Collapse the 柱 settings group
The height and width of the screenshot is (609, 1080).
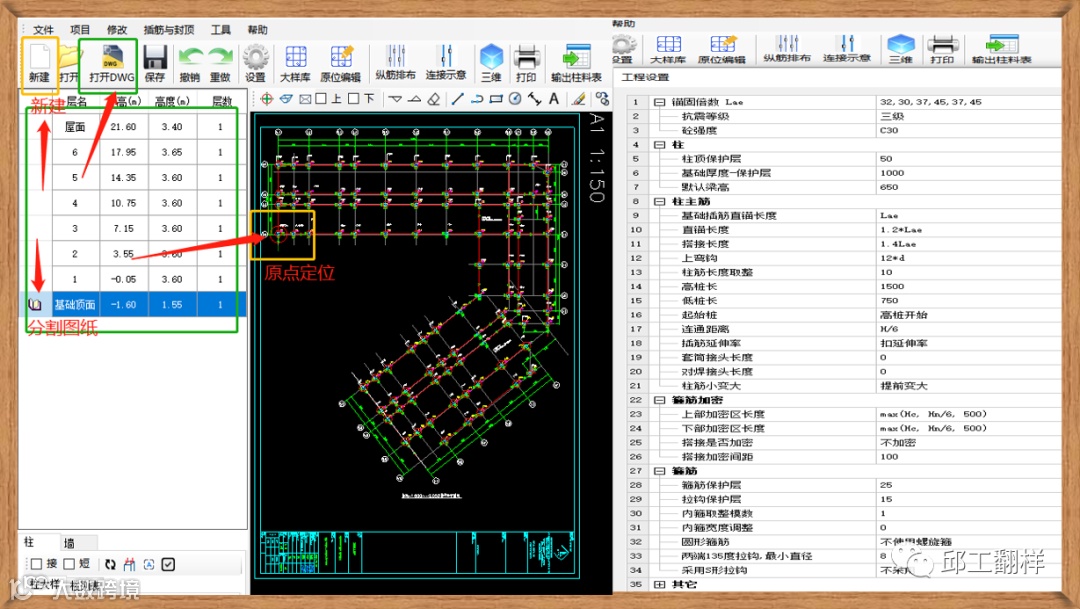[659, 145]
